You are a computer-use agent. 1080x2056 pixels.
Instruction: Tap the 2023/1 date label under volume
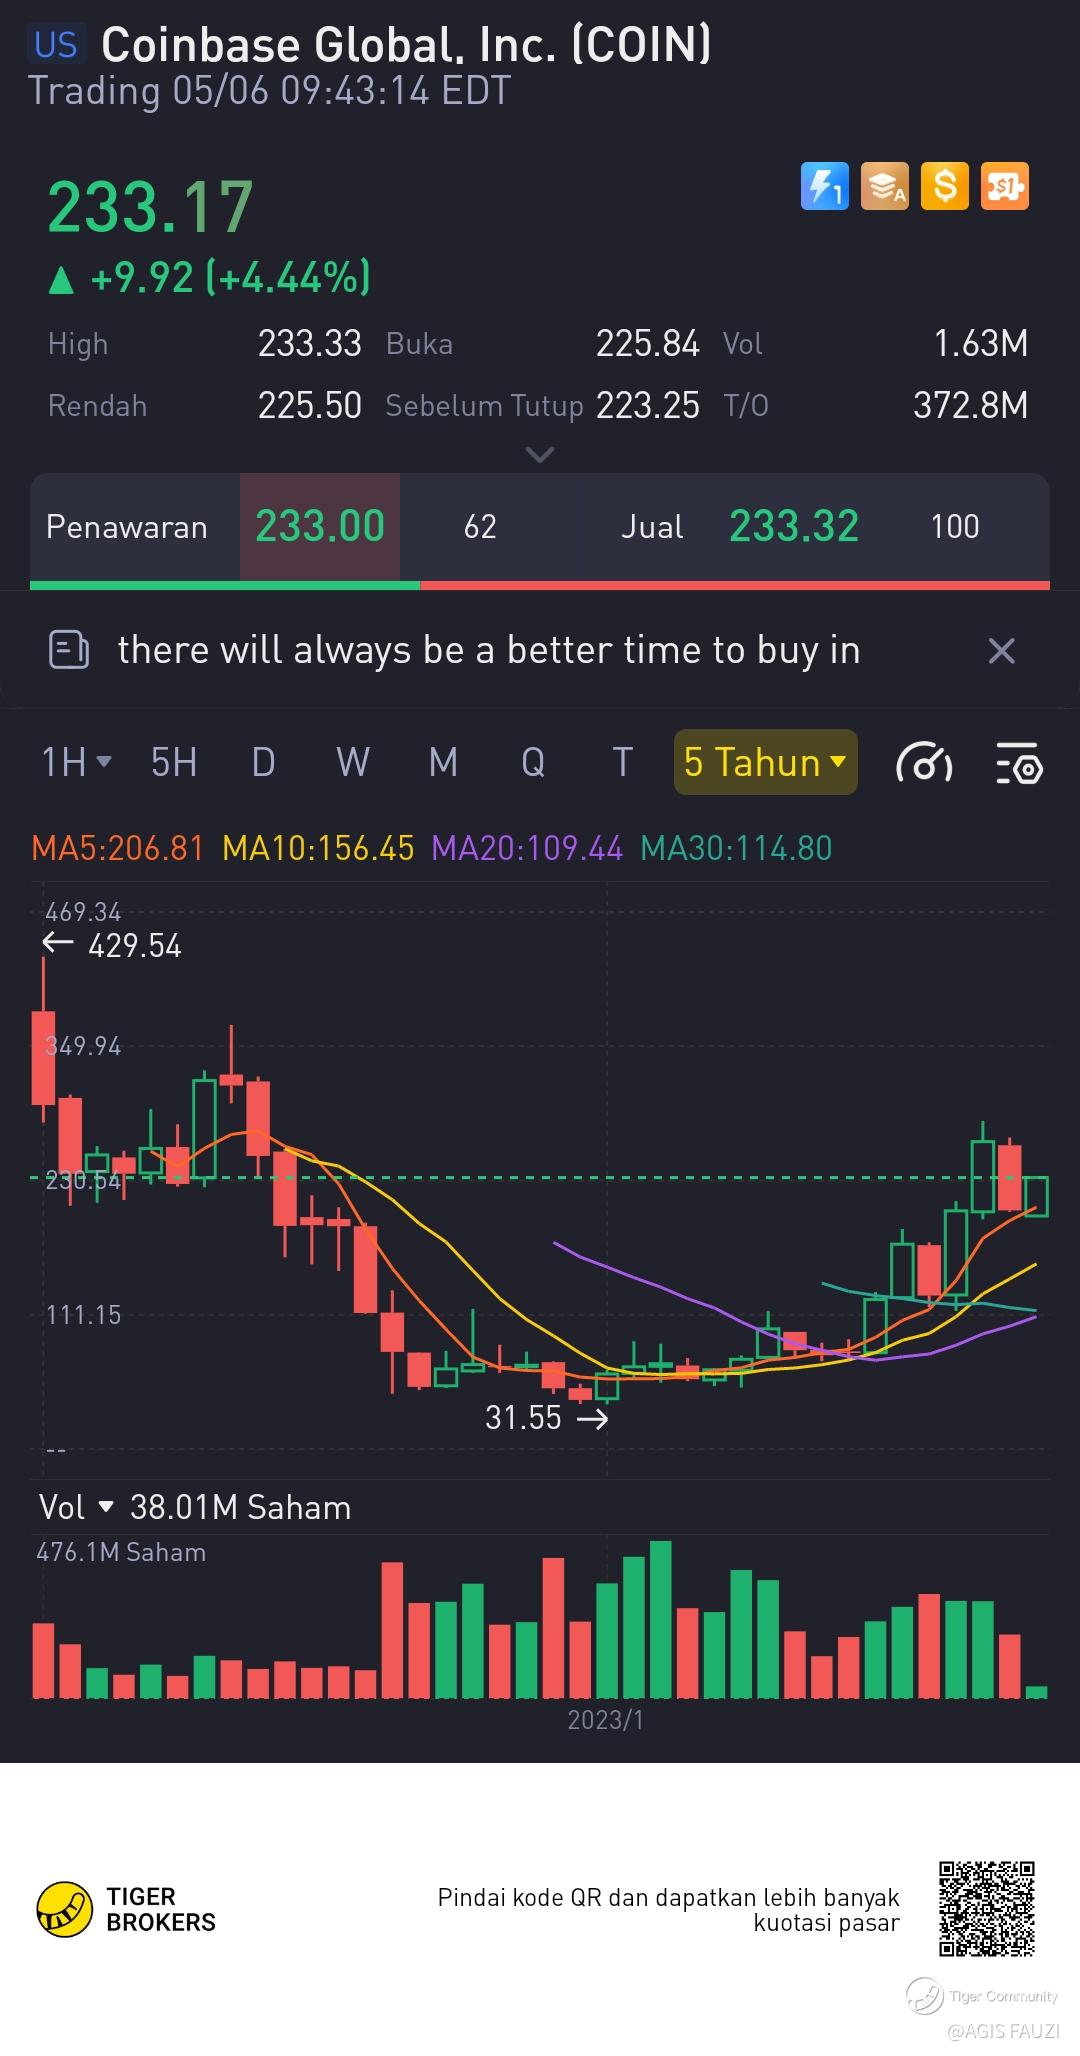[605, 1720]
